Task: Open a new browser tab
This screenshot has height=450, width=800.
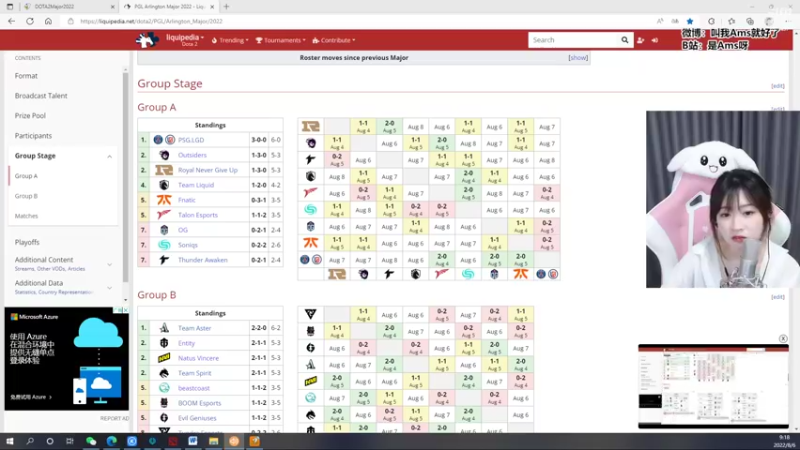Action: pyautogui.click(x=226, y=7)
